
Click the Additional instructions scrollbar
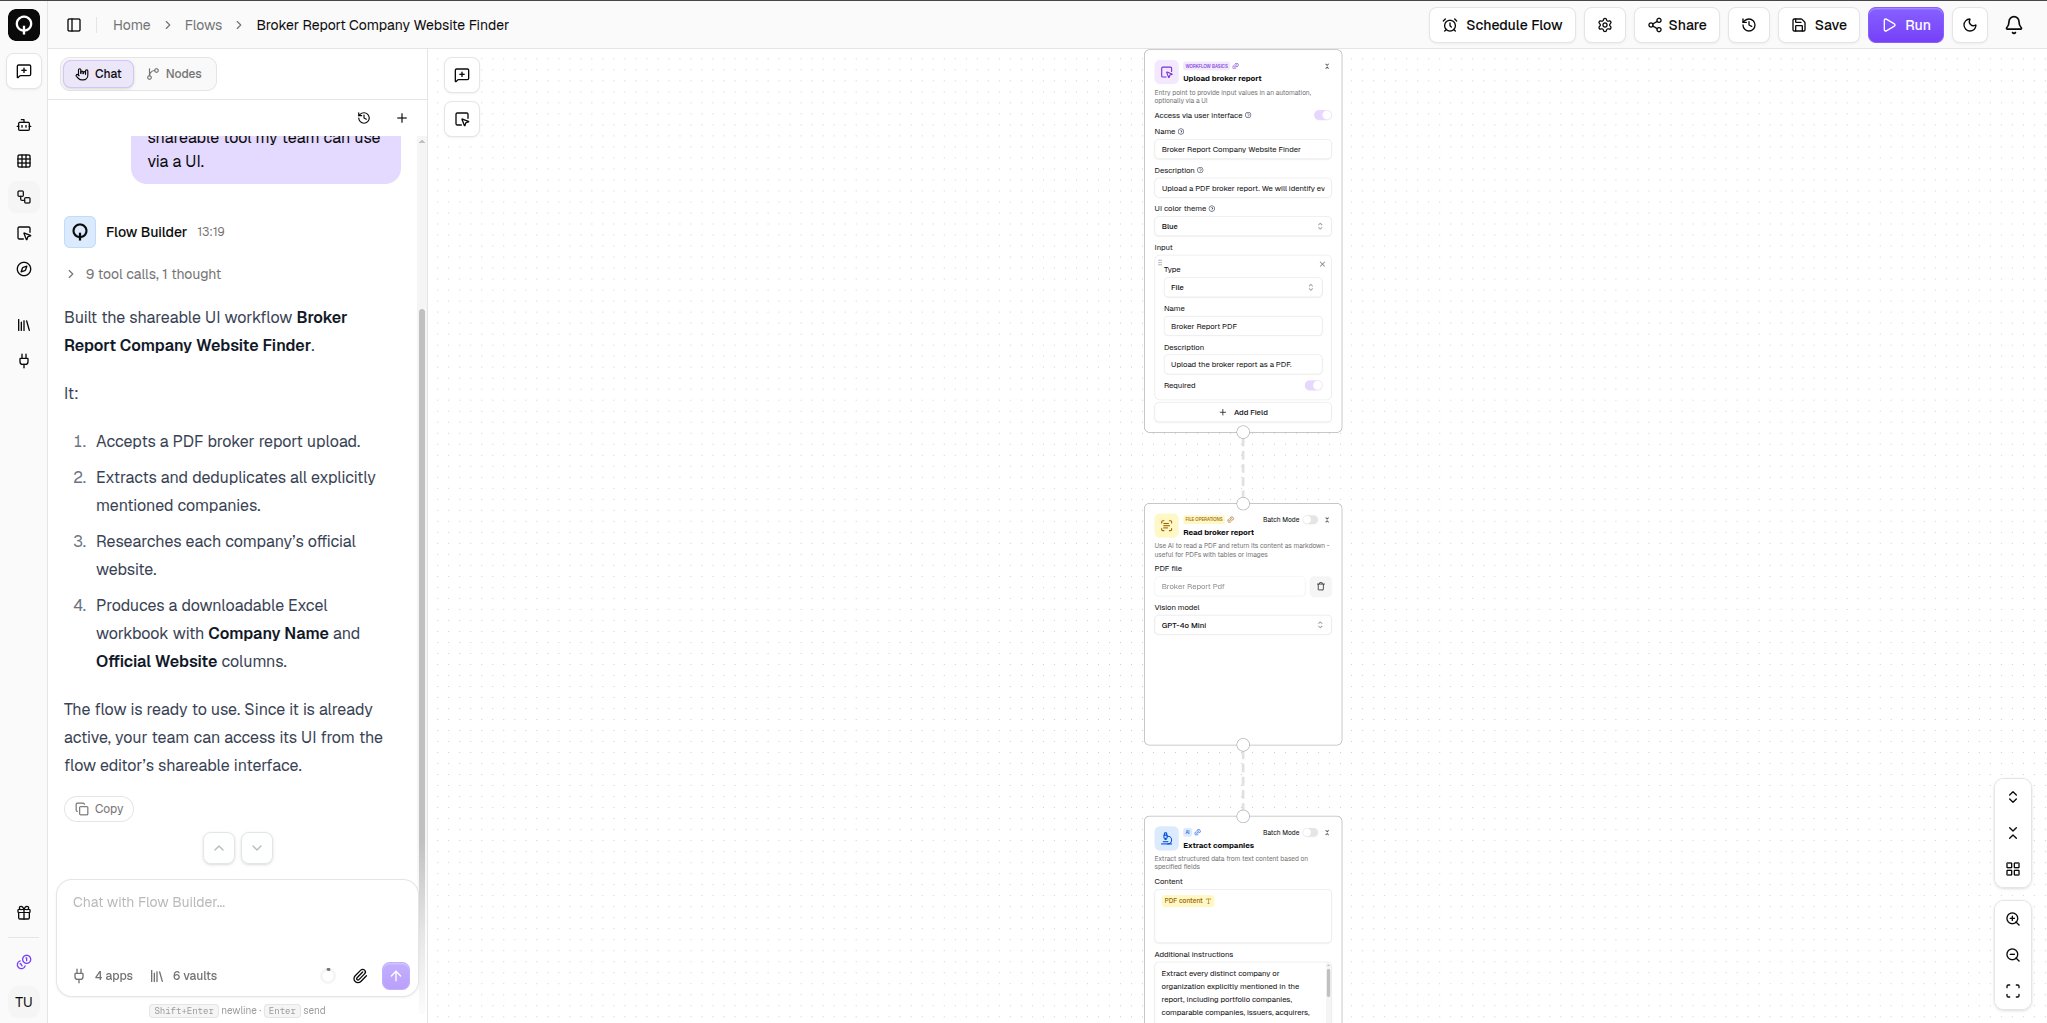pos(1328,981)
